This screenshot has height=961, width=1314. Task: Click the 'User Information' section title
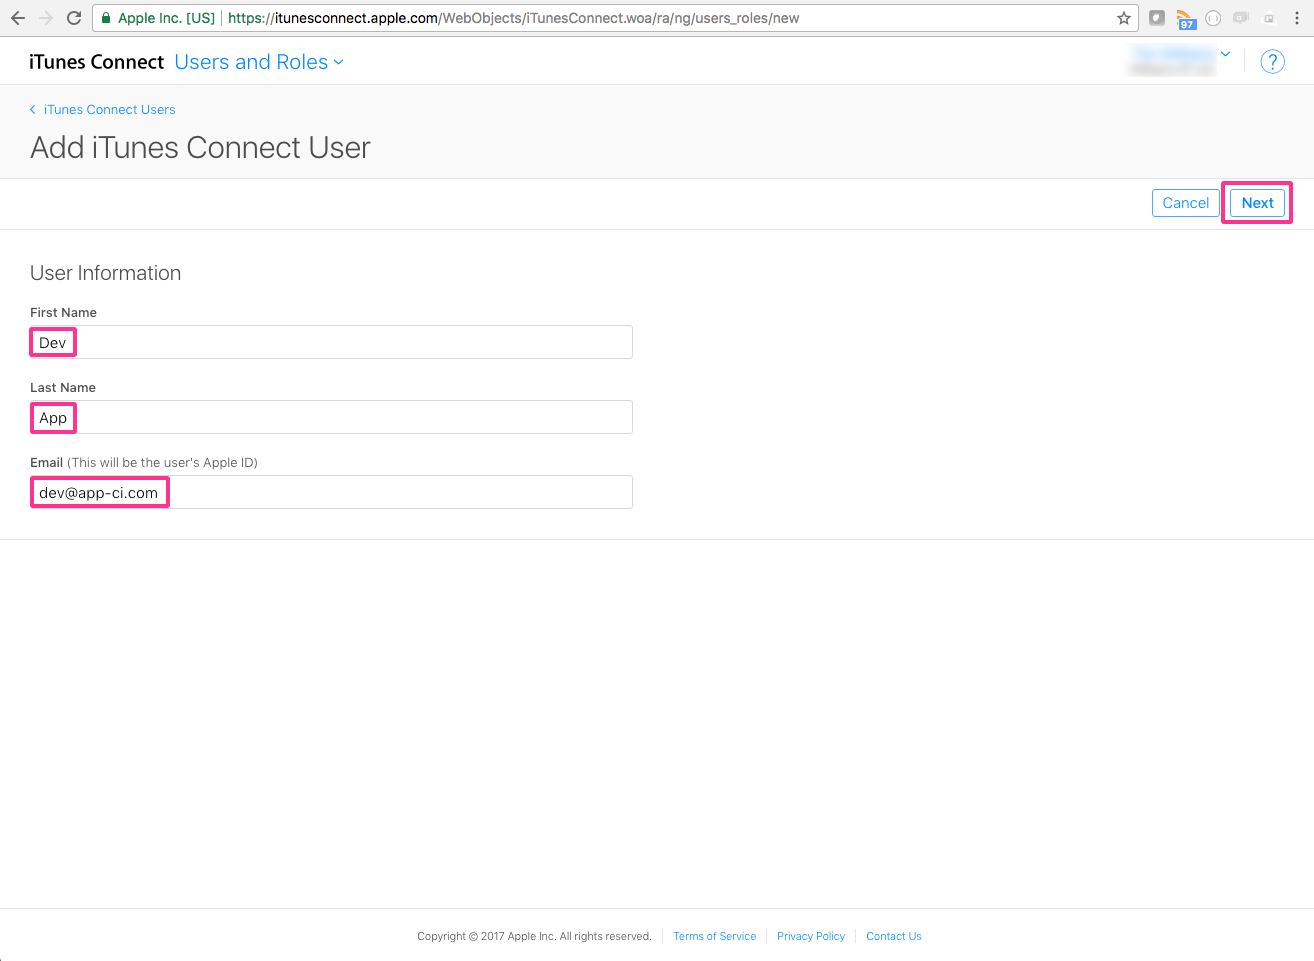pos(105,273)
